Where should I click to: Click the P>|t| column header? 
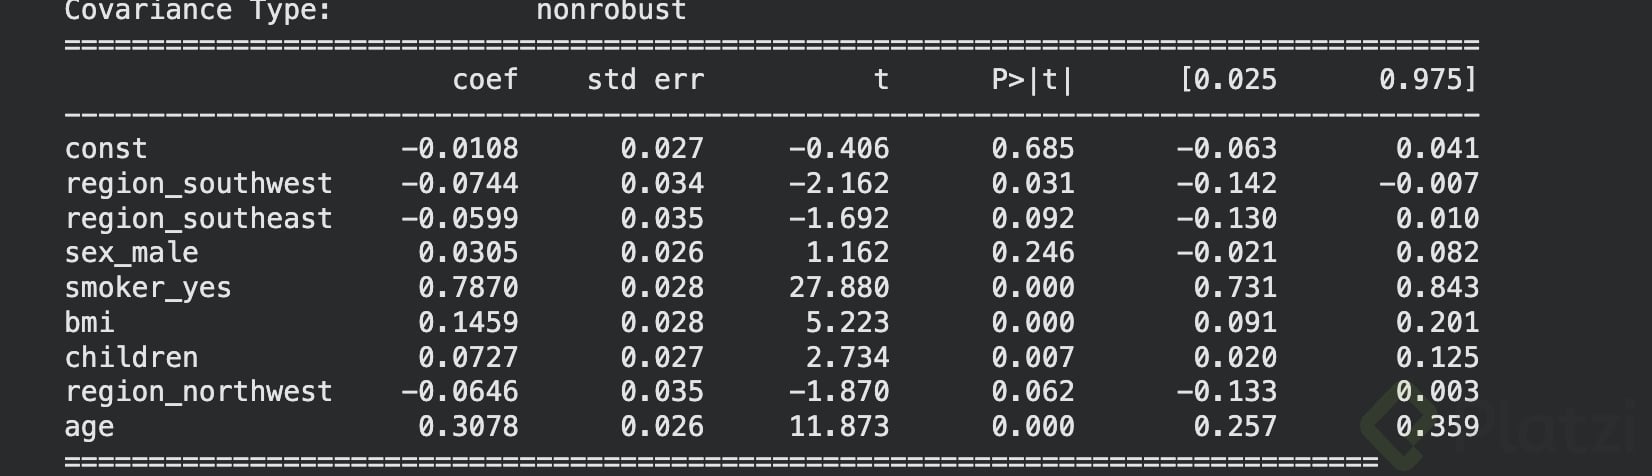[x=1032, y=80]
